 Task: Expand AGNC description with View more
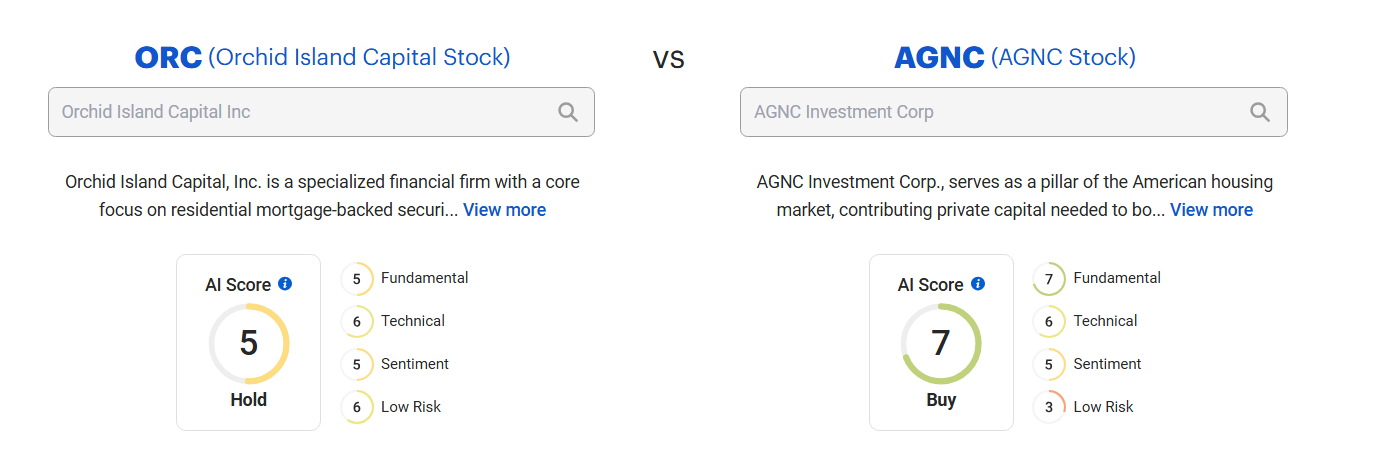pyautogui.click(x=1211, y=210)
